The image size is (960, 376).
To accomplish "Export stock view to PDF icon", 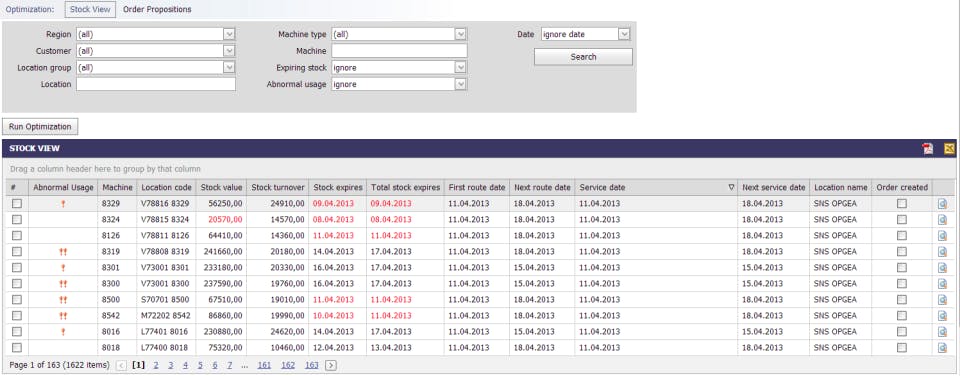I will pyautogui.click(x=928, y=148).
